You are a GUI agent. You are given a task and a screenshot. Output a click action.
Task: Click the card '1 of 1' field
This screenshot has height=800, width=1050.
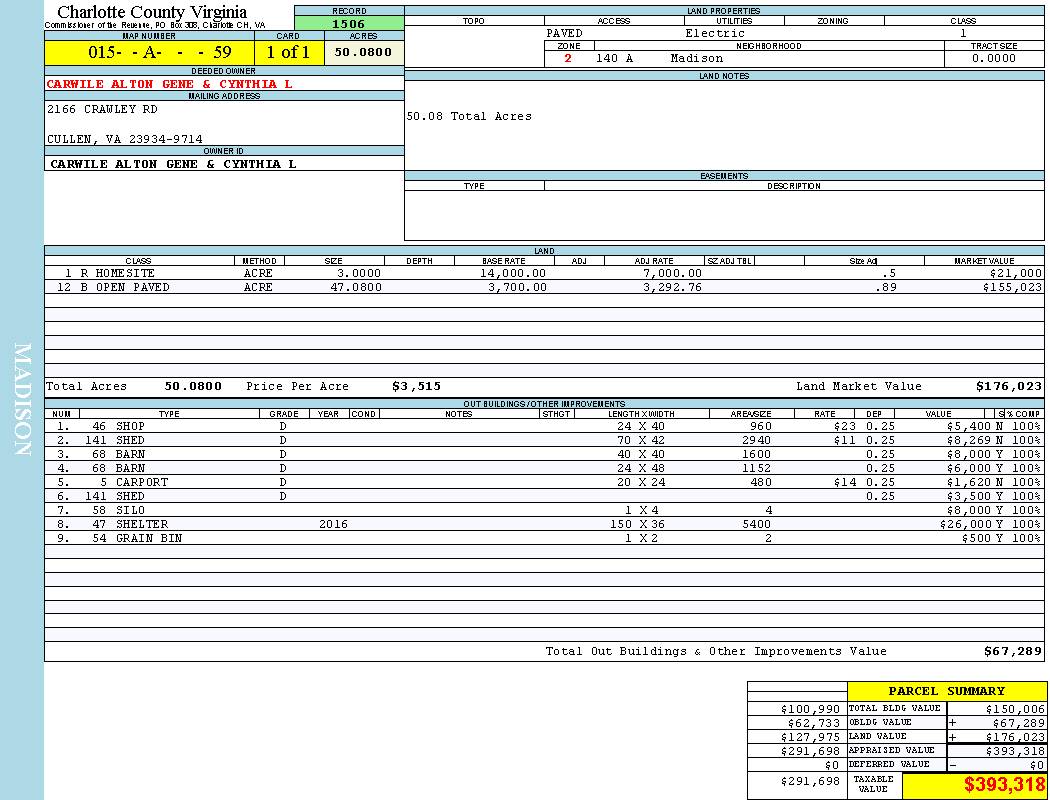pos(288,52)
